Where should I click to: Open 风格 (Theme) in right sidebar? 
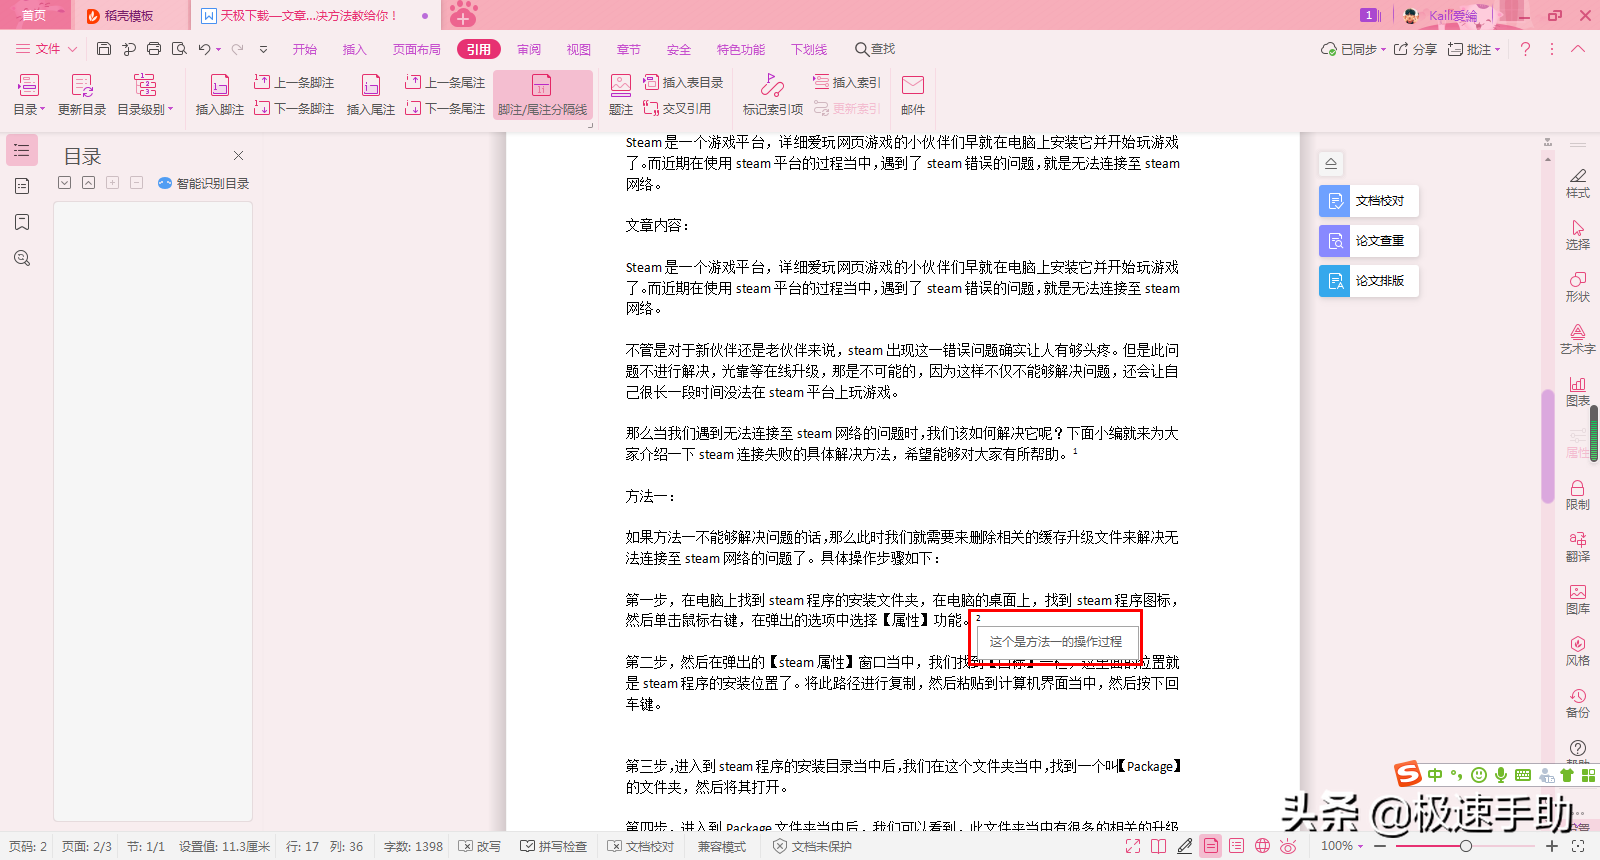pos(1578,651)
